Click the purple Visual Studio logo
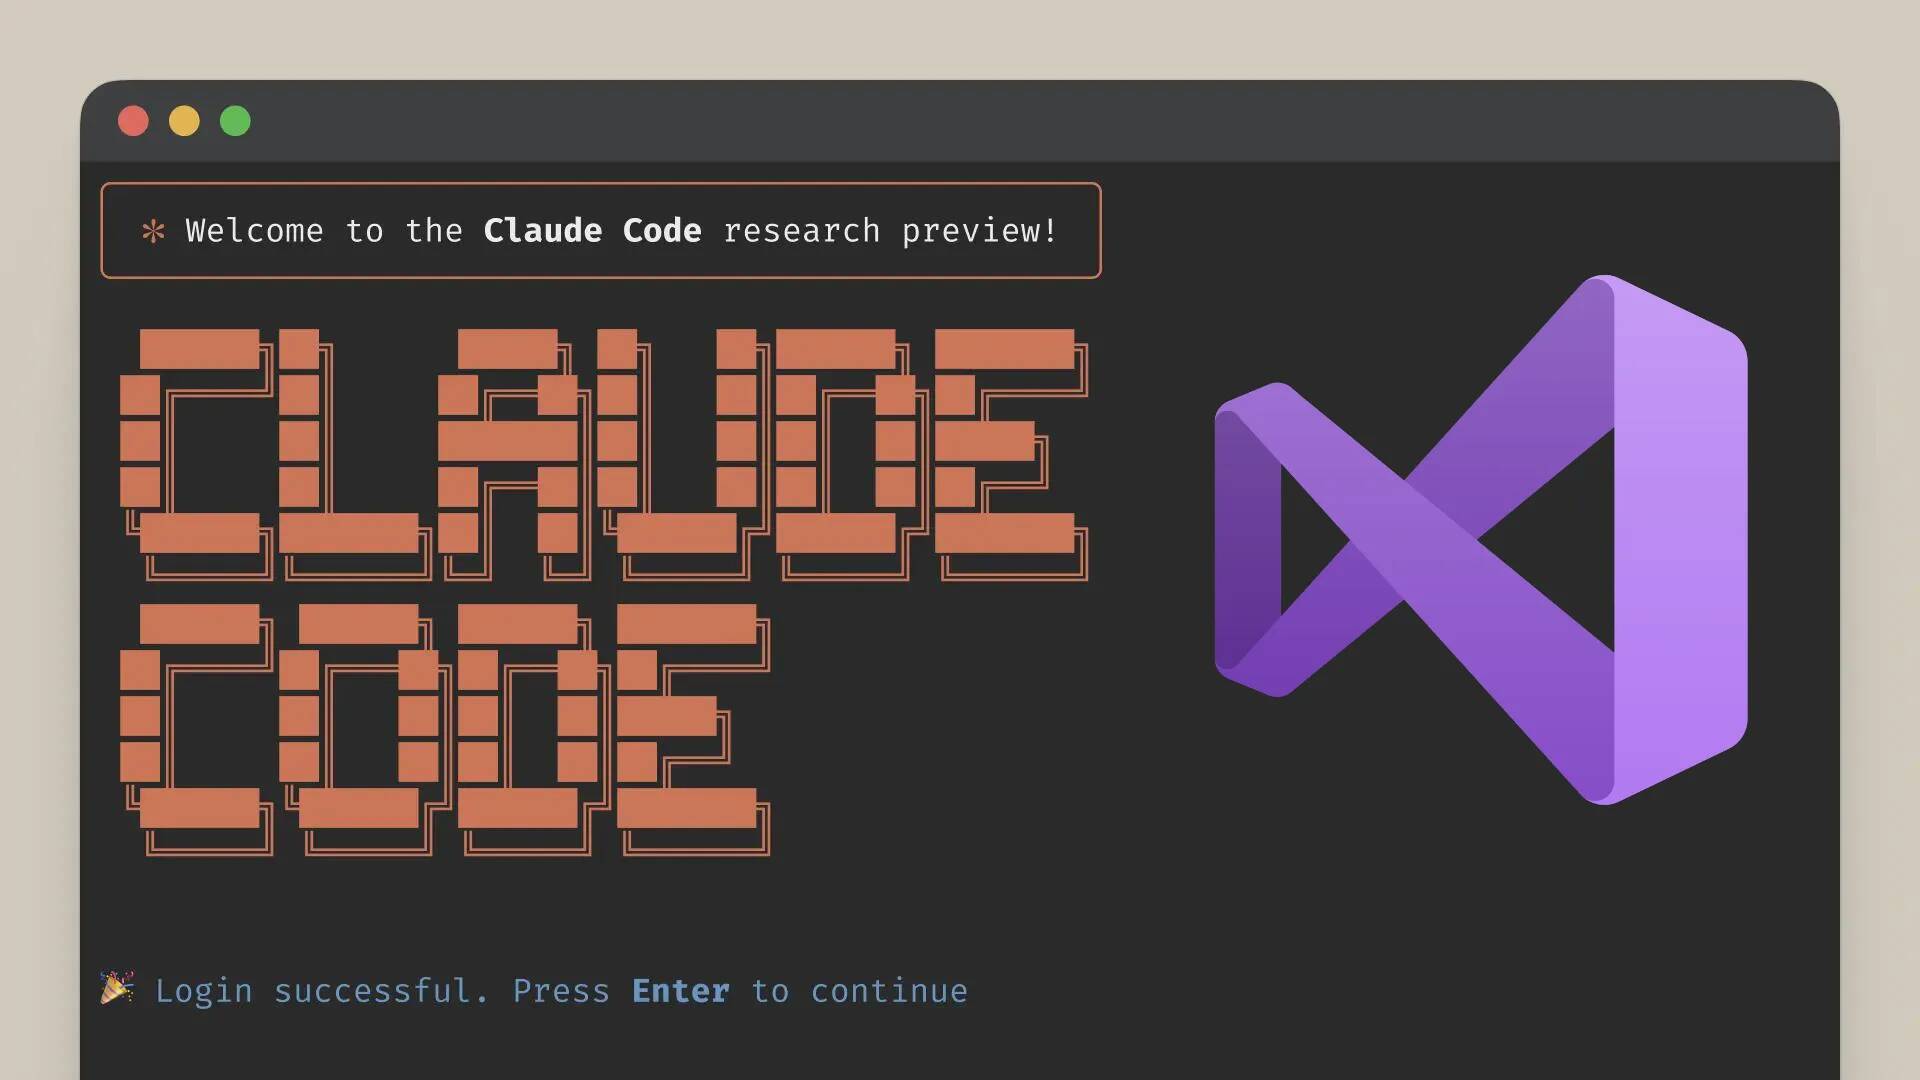 click(x=1481, y=539)
